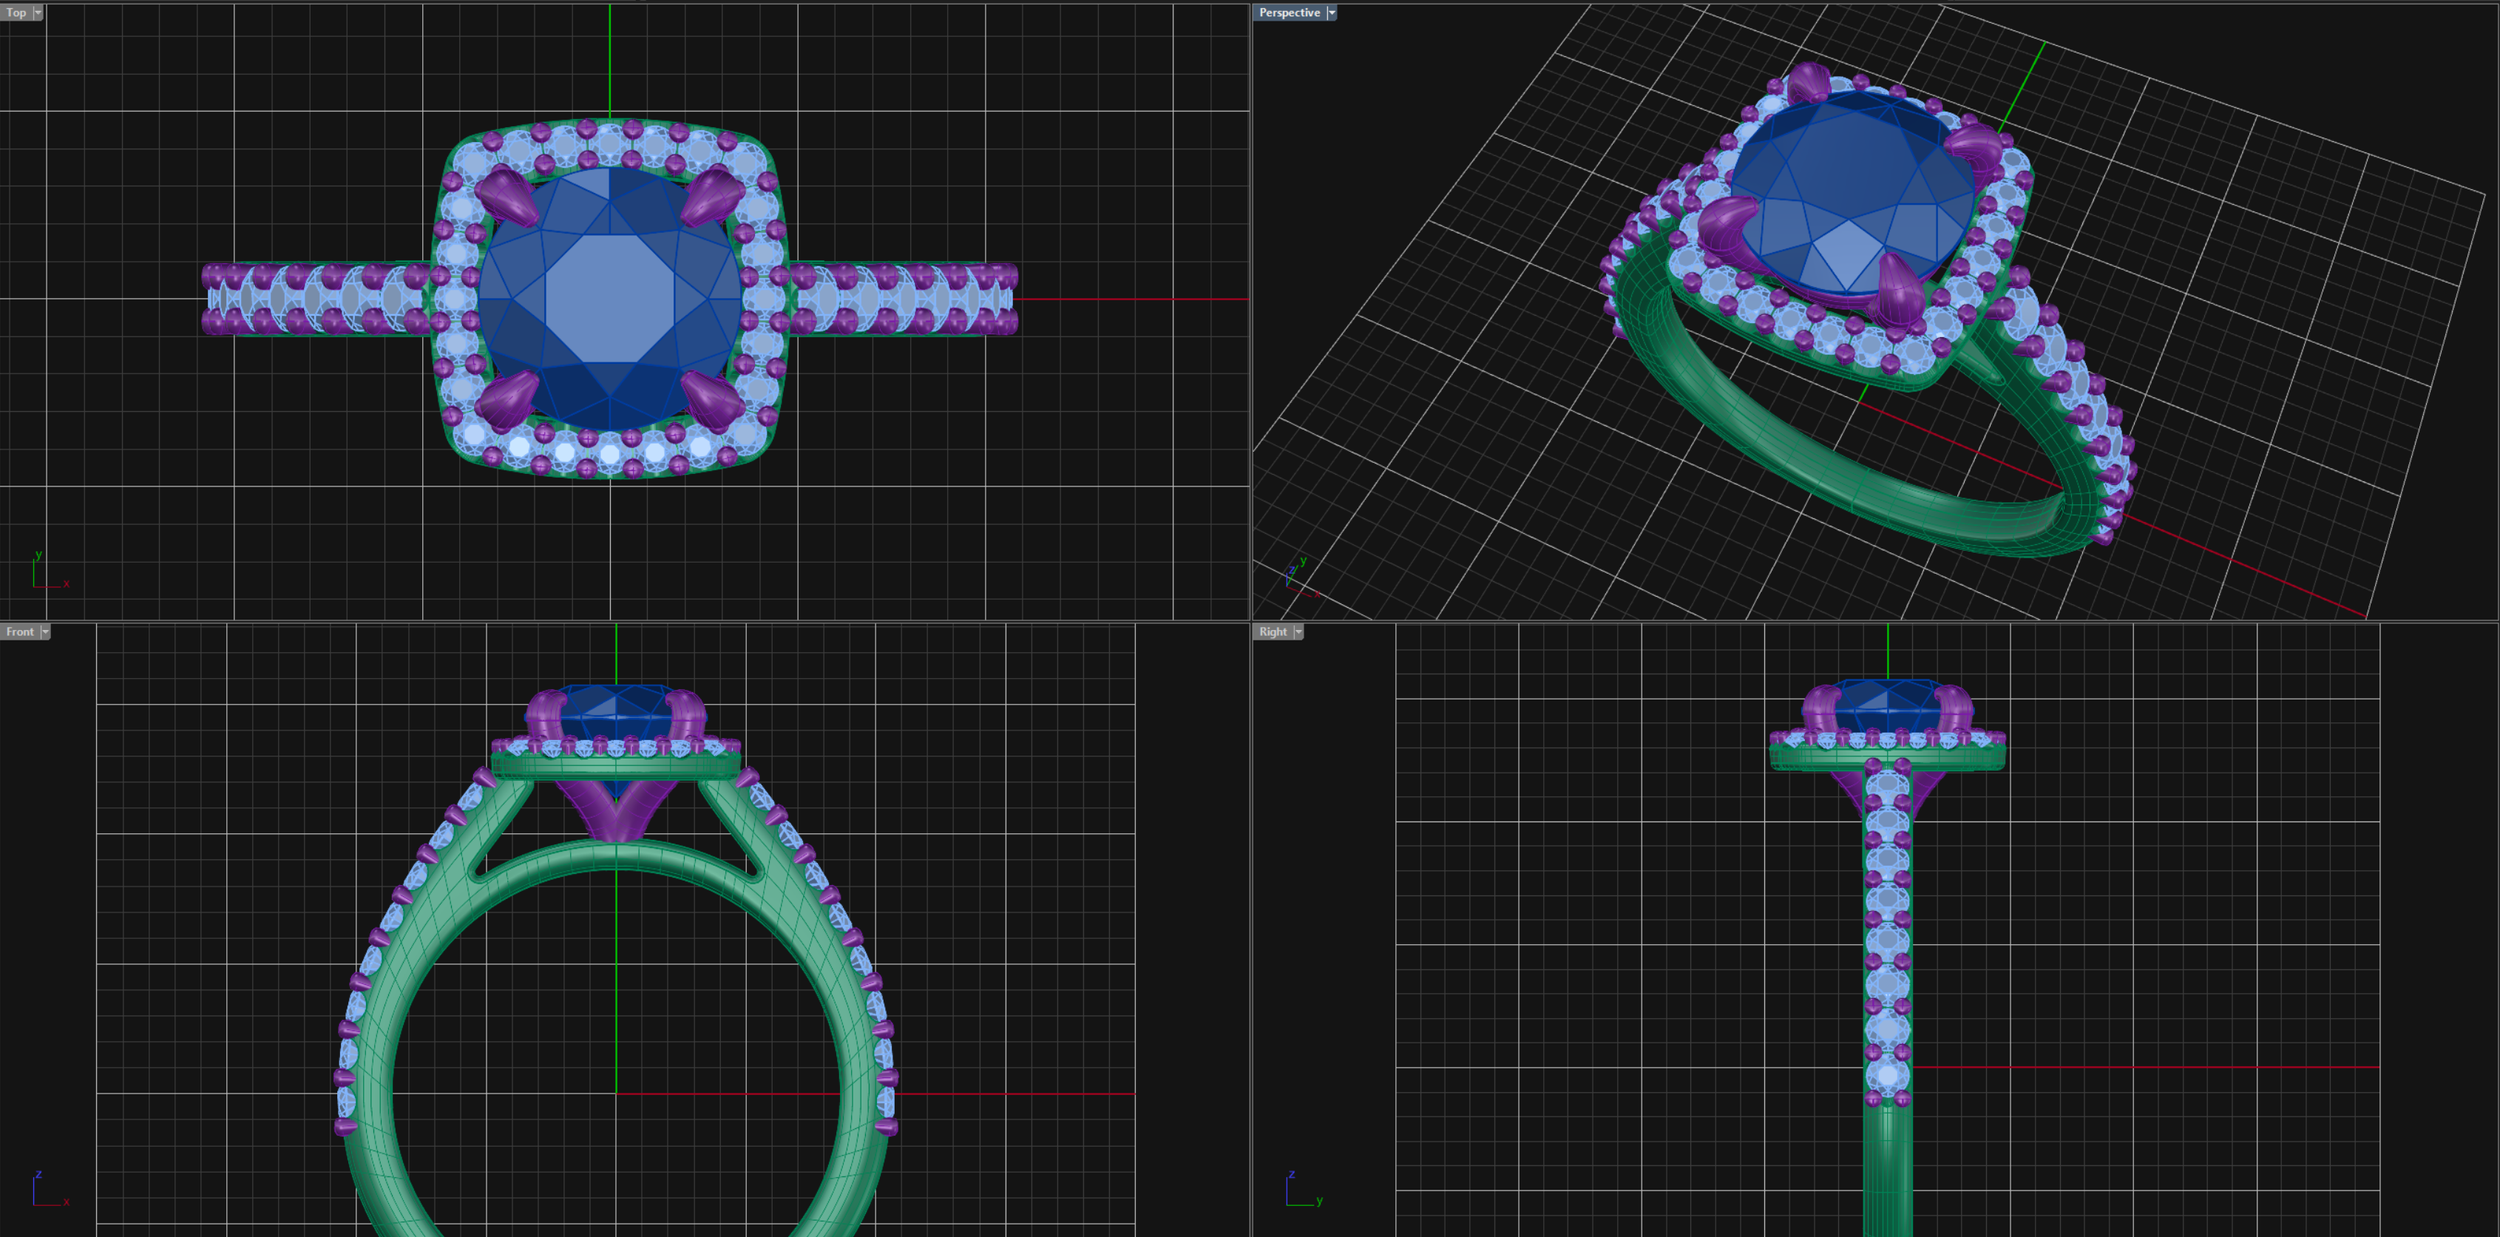
Task: Open the Right viewport dropdown arrow
Action: click(x=1298, y=631)
